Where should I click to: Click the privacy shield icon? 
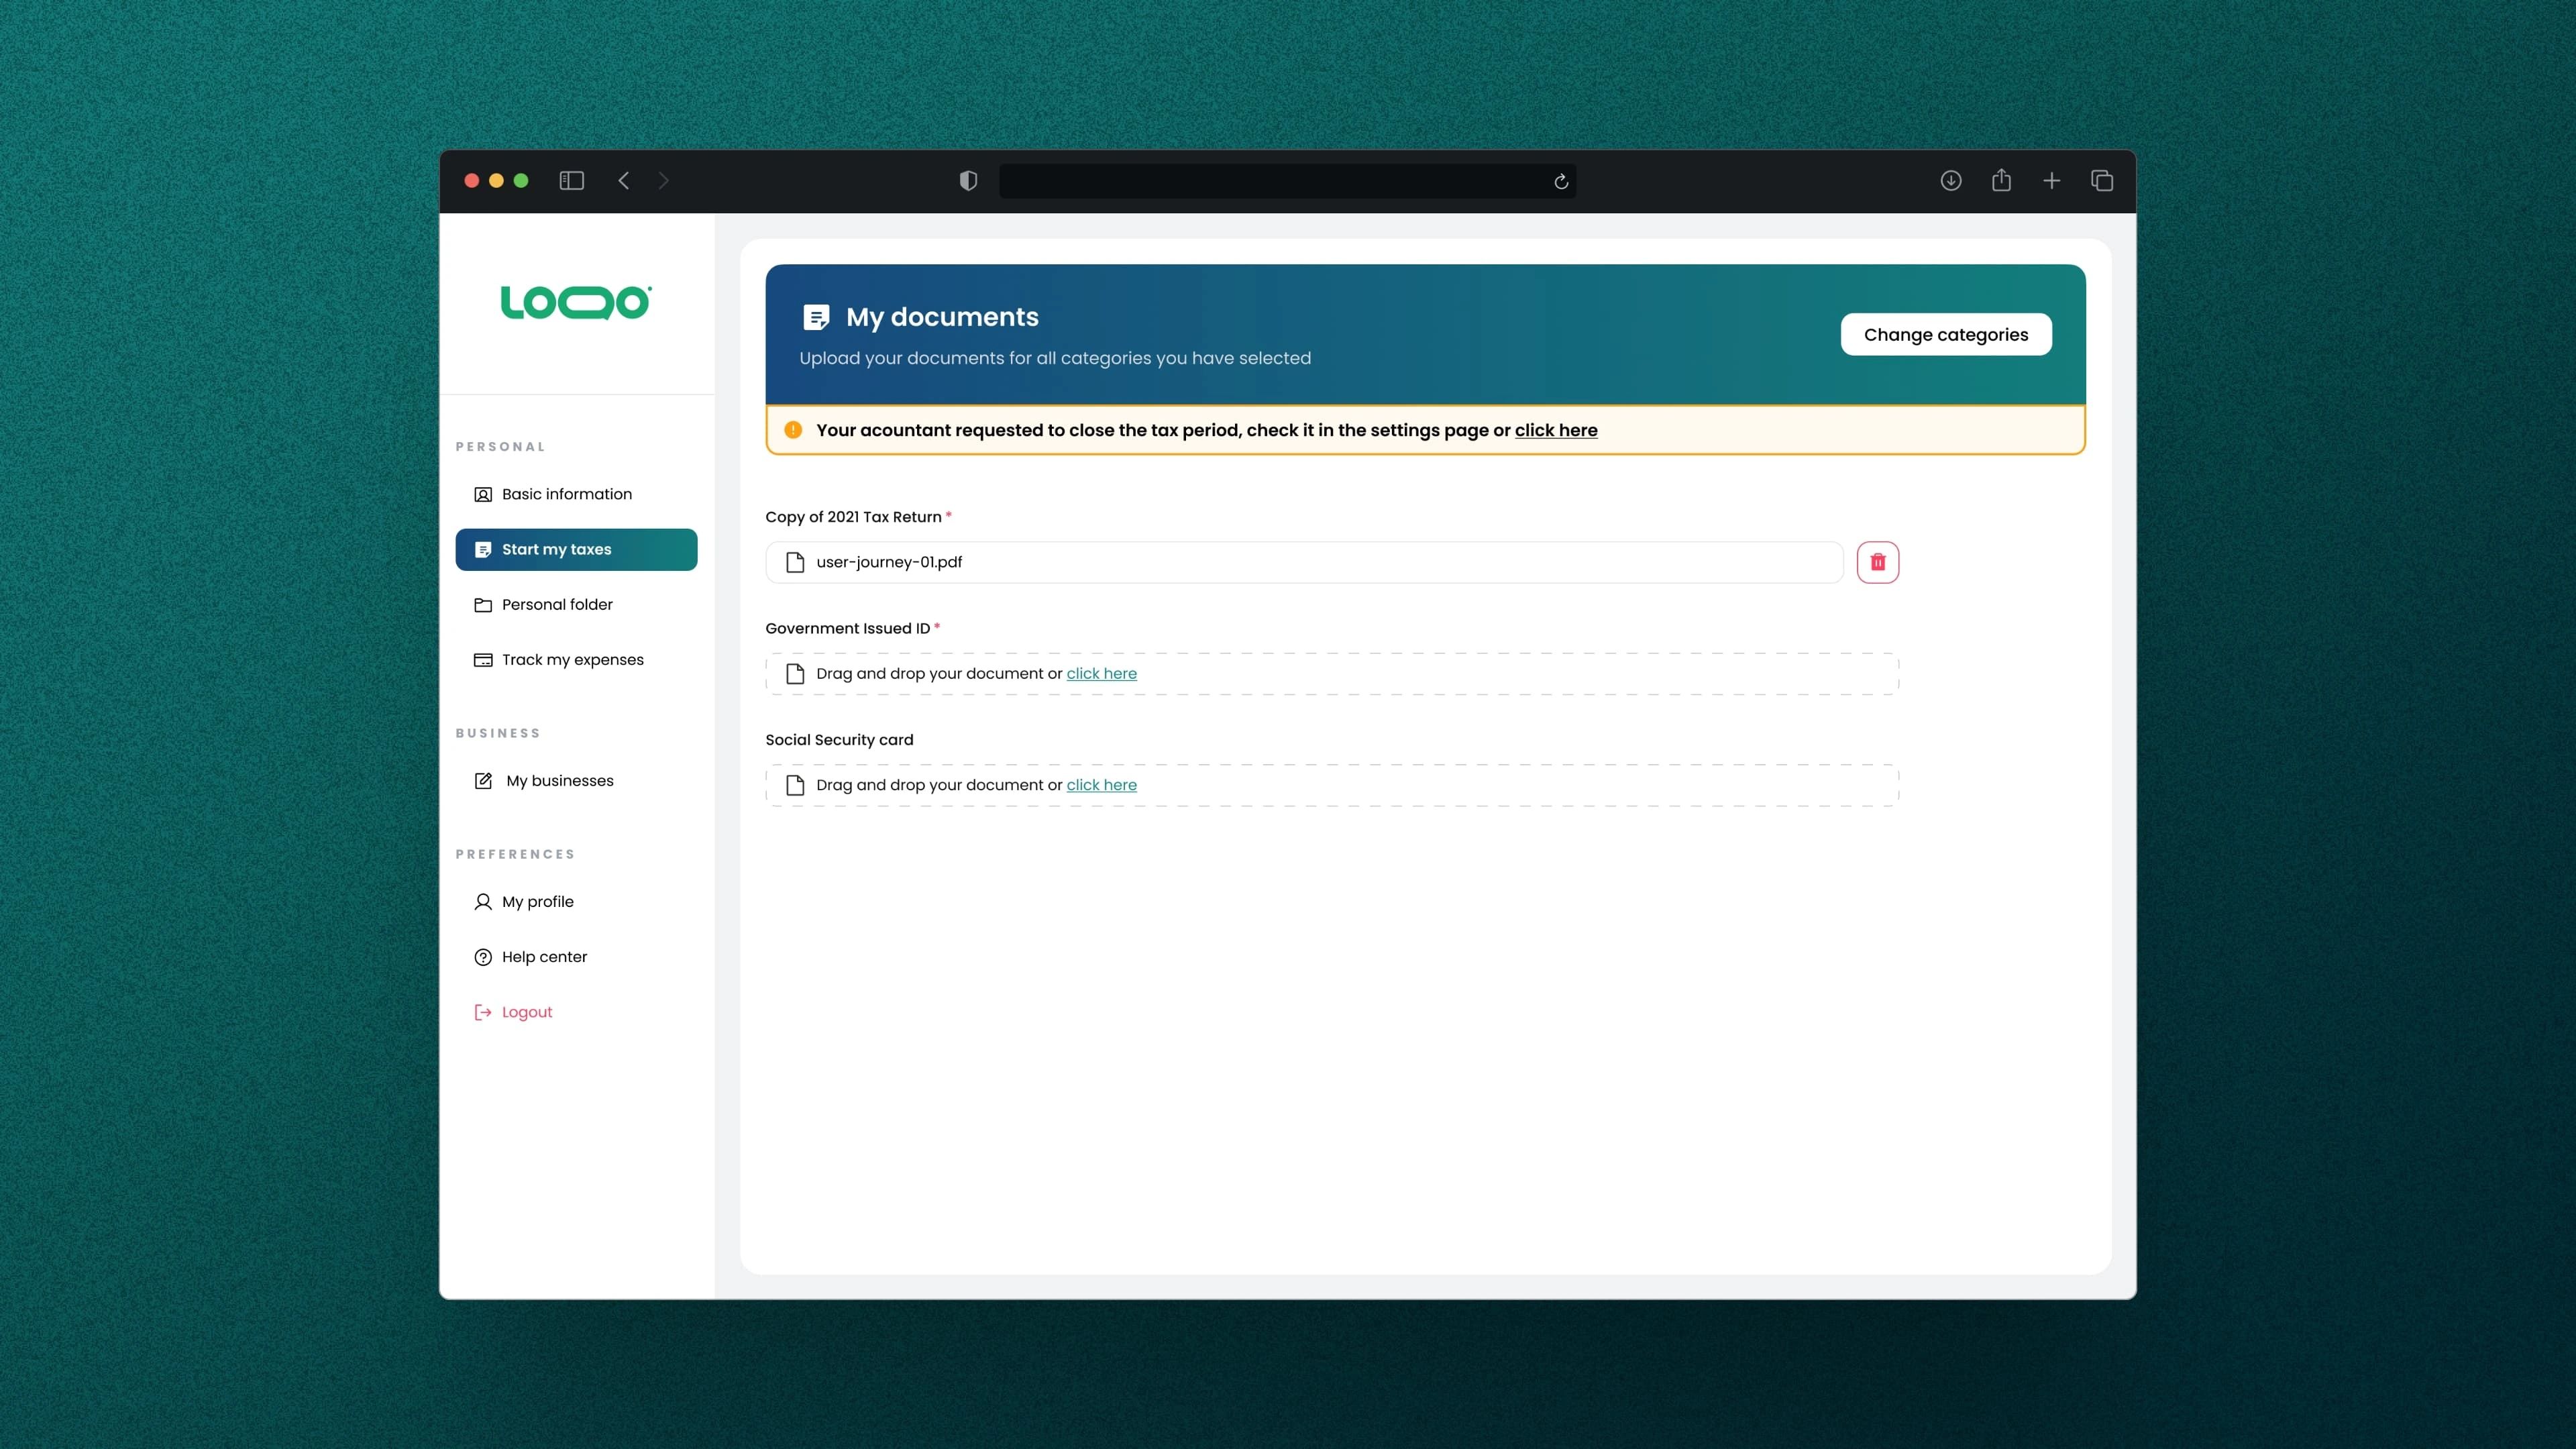pyautogui.click(x=967, y=181)
